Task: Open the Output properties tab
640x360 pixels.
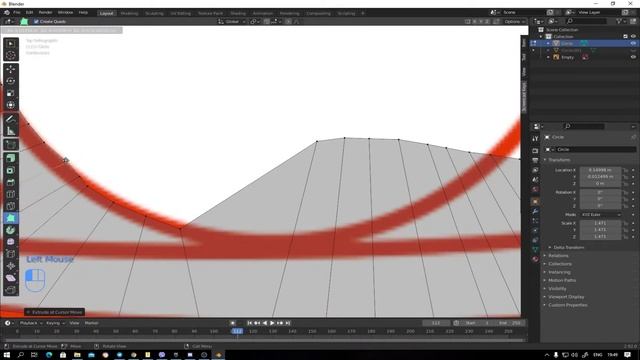Action: pyautogui.click(x=535, y=160)
